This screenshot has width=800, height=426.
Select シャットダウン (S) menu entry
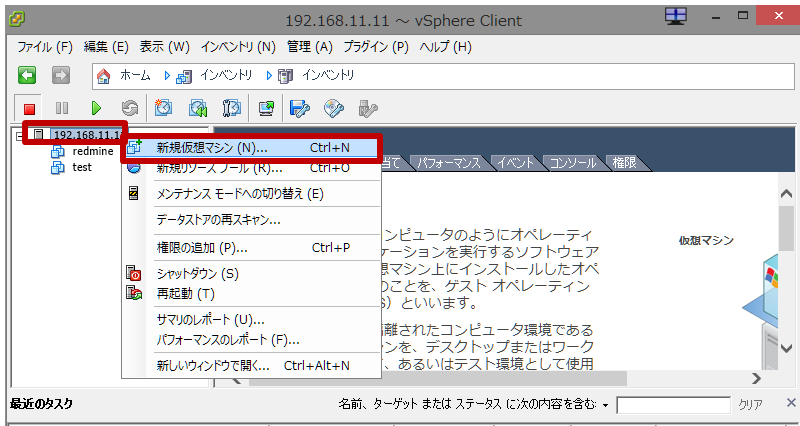(x=252, y=274)
